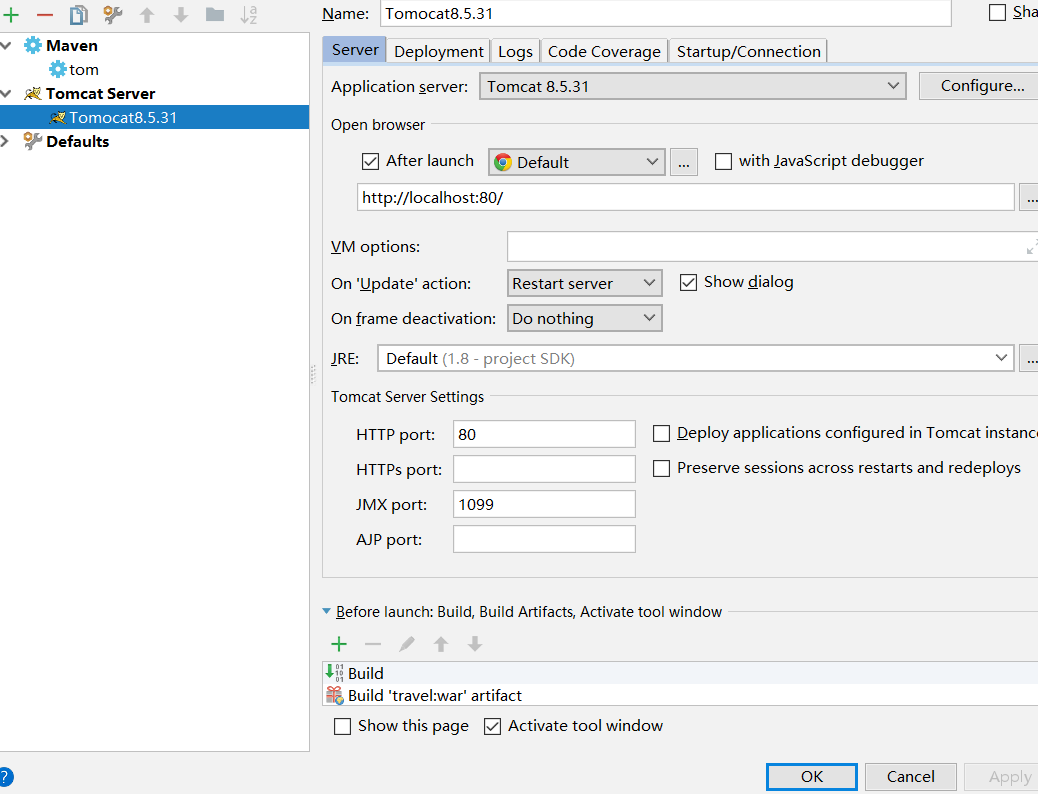Click the Tomcat Server cat icon
This screenshot has height=794, width=1038.
32,93
